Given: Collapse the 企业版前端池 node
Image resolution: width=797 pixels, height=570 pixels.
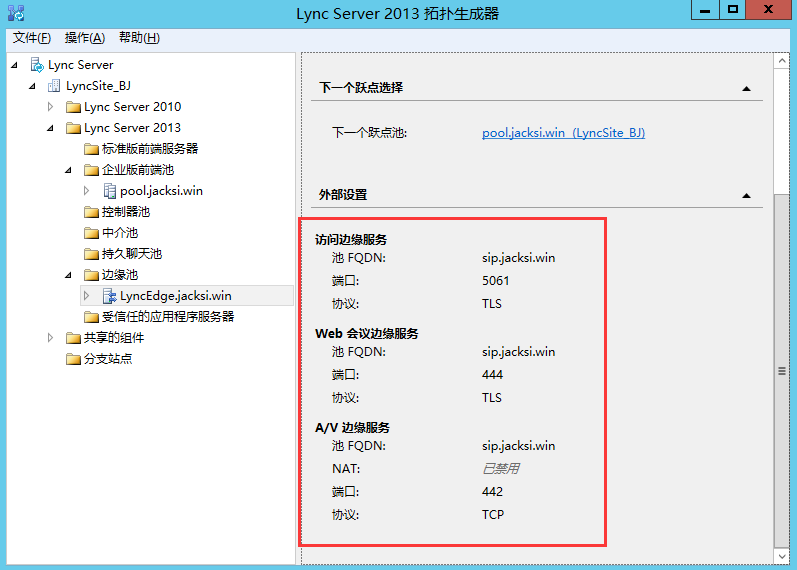Looking at the screenshot, I should click(x=69, y=170).
